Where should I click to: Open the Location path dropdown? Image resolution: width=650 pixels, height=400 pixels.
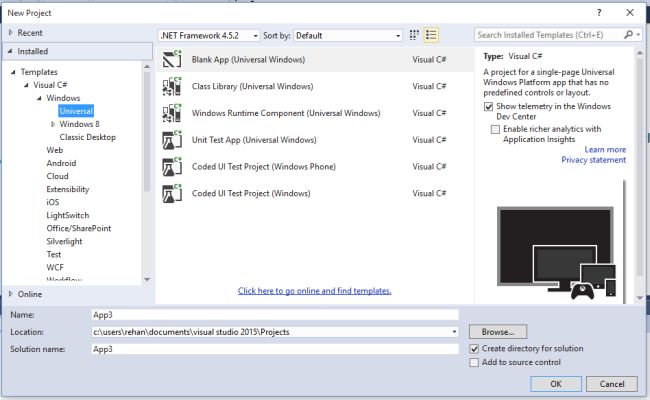(454, 332)
